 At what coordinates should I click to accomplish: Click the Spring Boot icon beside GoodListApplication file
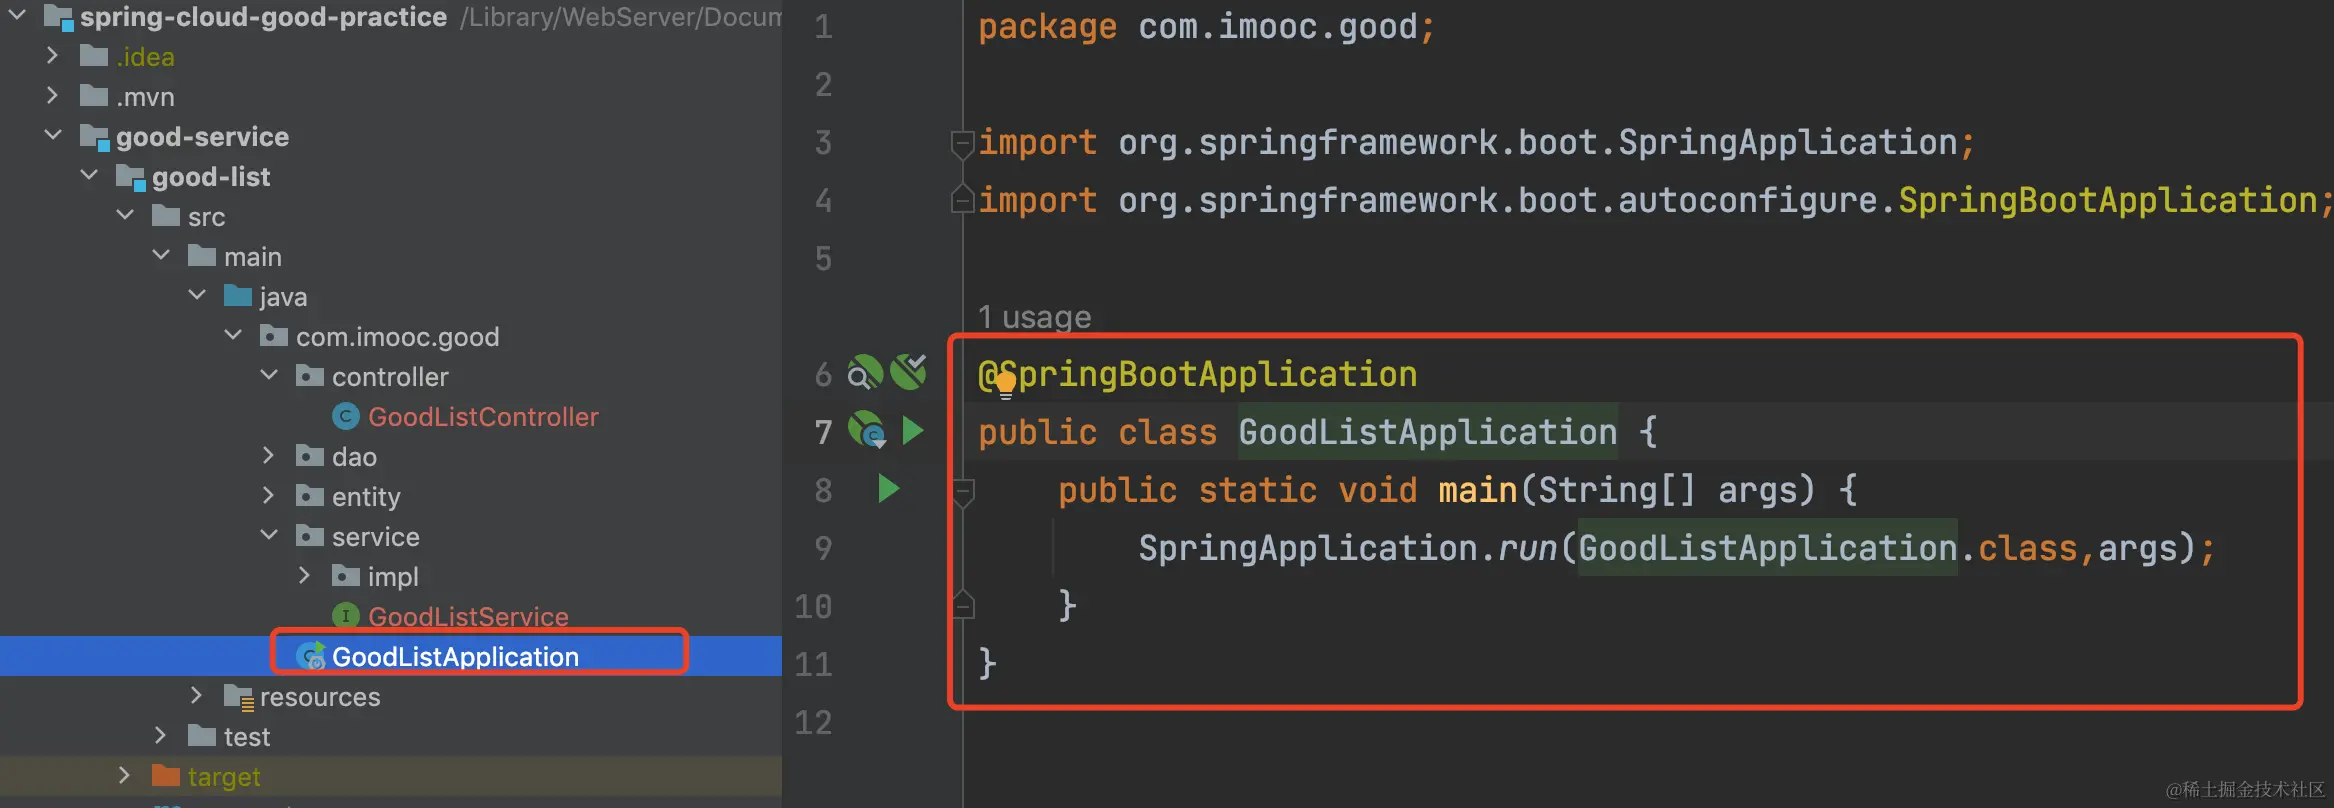pyautogui.click(x=311, y=656)
